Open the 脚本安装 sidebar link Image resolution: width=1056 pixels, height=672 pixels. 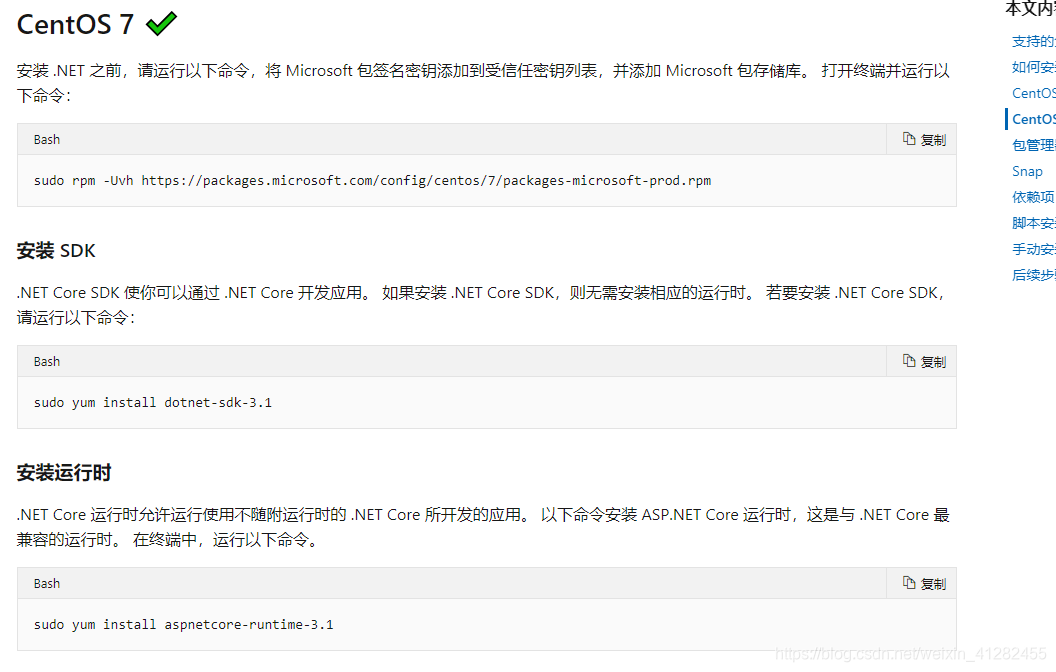[x=1033, y=224]
